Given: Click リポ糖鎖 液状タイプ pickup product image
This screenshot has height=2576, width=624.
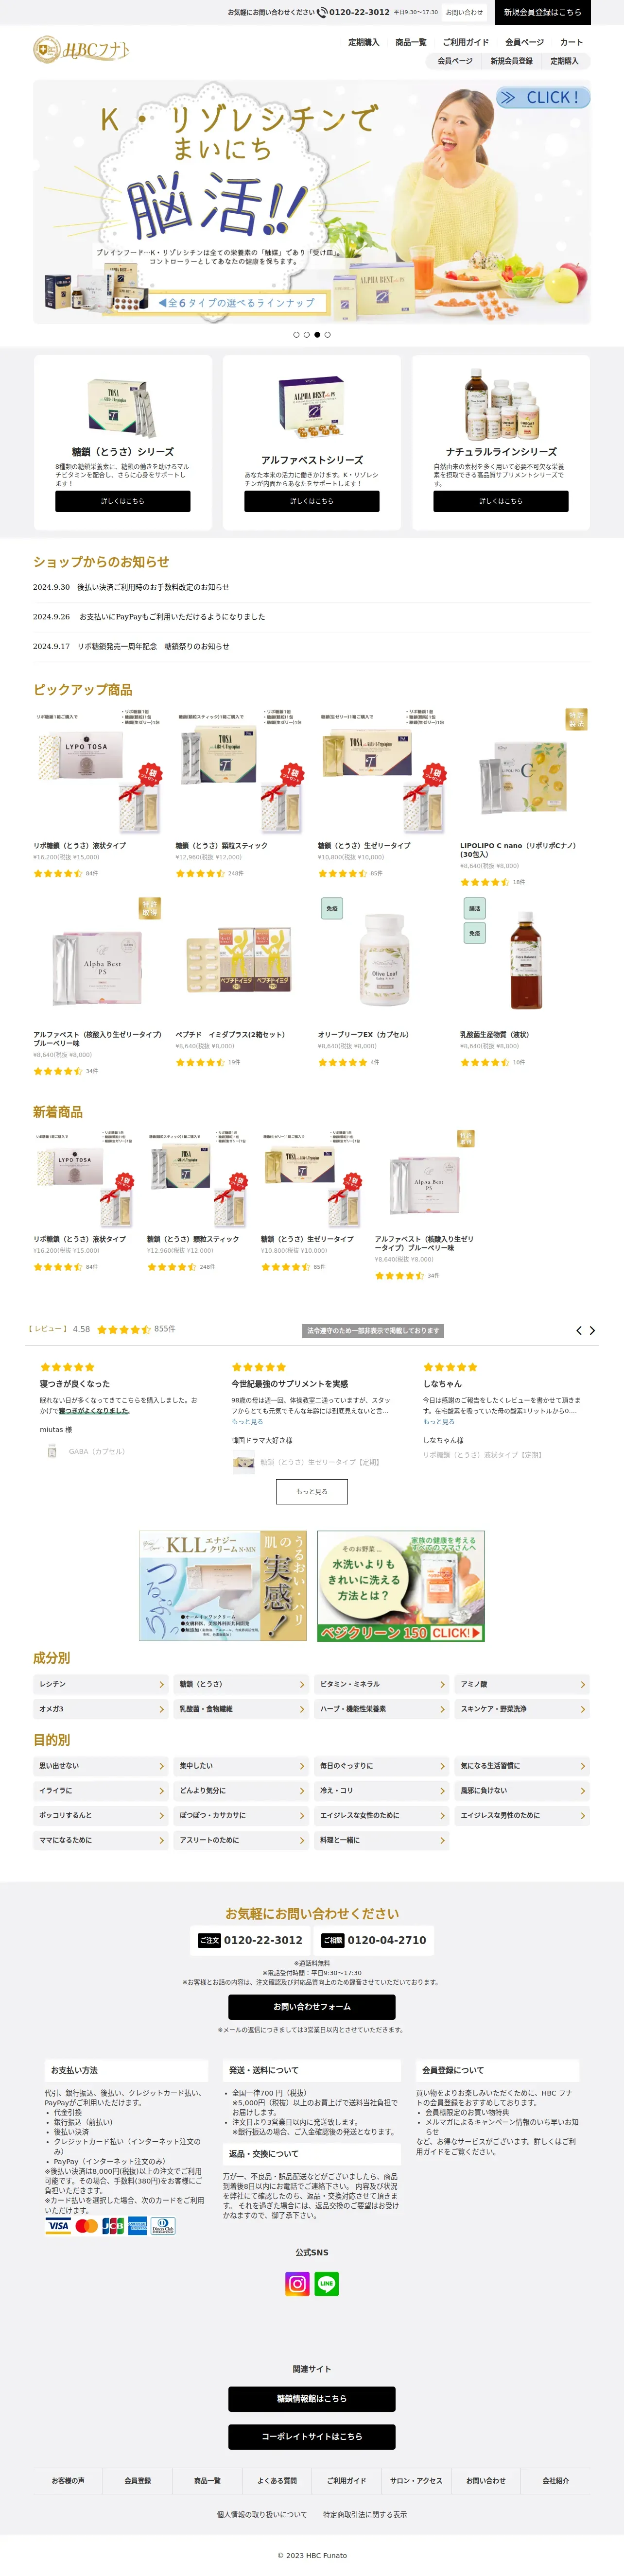Looking at the screenshot, I should point(98,772).
